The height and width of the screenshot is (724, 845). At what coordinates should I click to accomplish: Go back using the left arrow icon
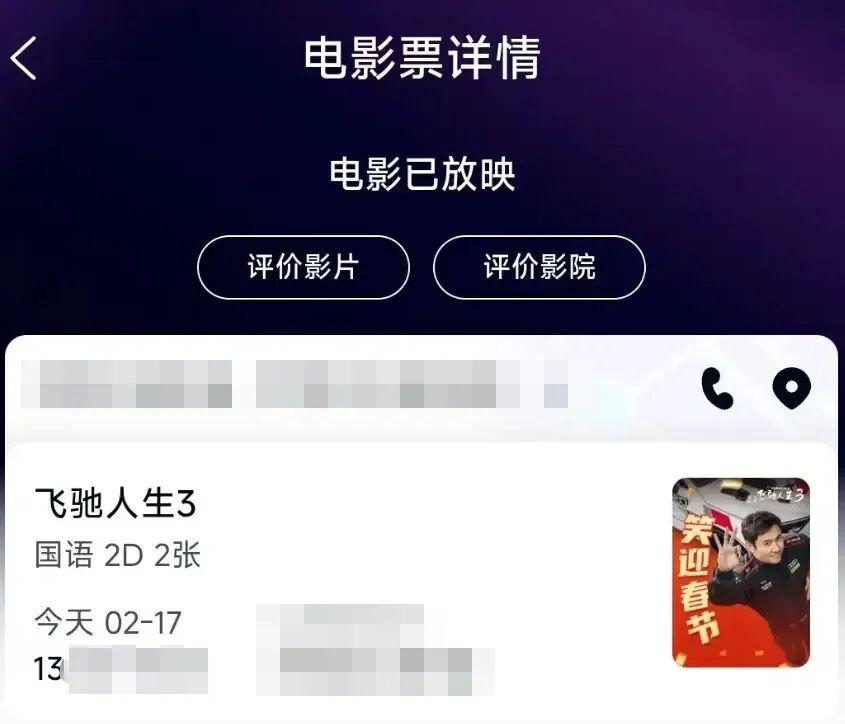pos(23,58)
